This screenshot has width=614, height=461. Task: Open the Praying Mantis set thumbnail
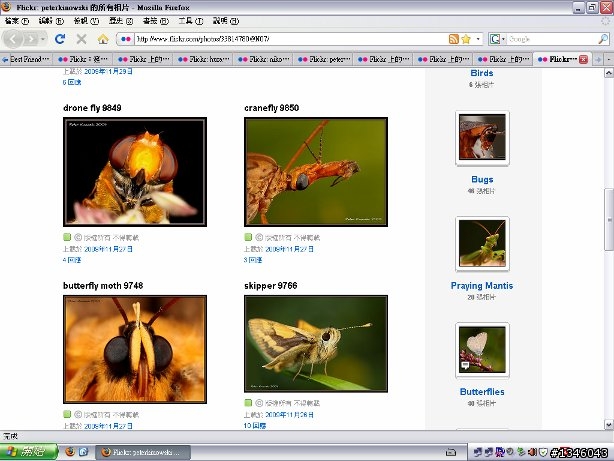(482, 244)
